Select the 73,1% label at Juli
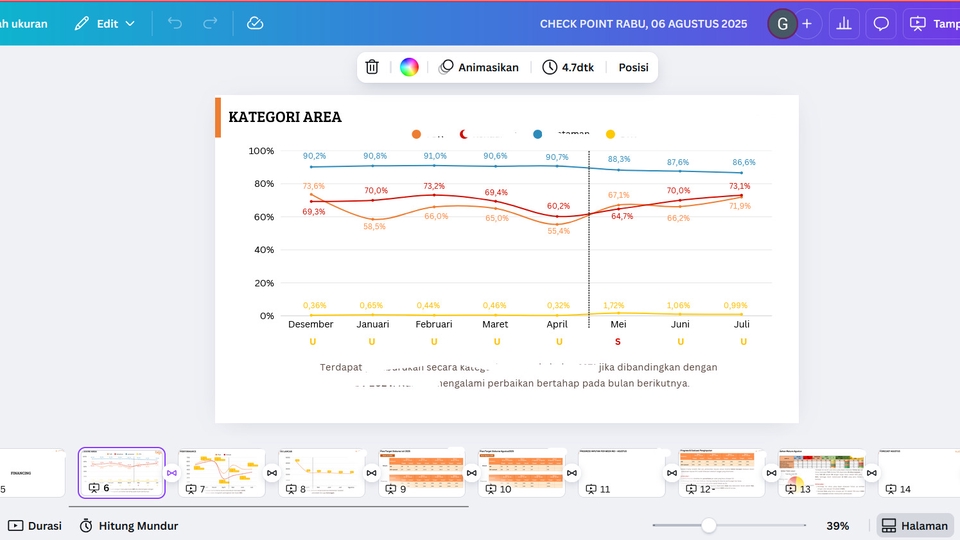The image size is (960, 540). 740,186
